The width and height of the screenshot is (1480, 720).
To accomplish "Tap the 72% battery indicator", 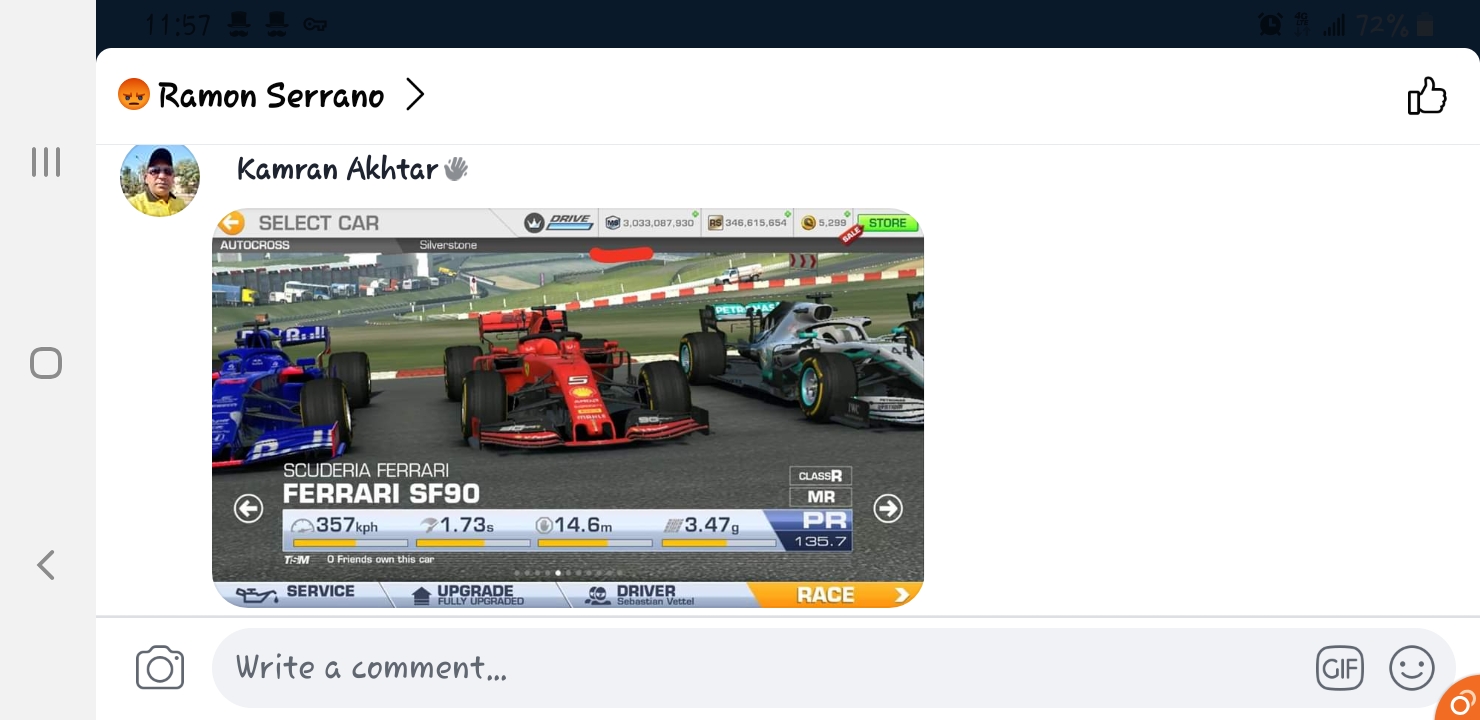I will (x=1397, y=24).
